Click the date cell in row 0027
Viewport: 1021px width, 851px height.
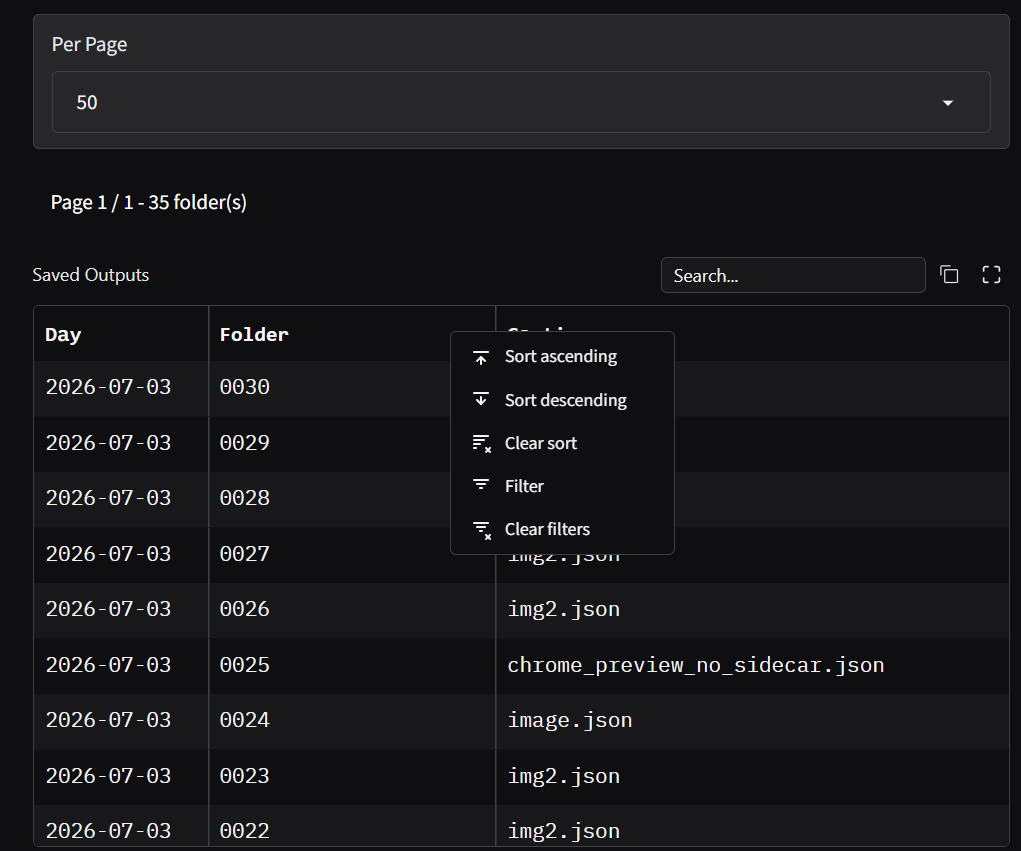(x=121, y=555)
